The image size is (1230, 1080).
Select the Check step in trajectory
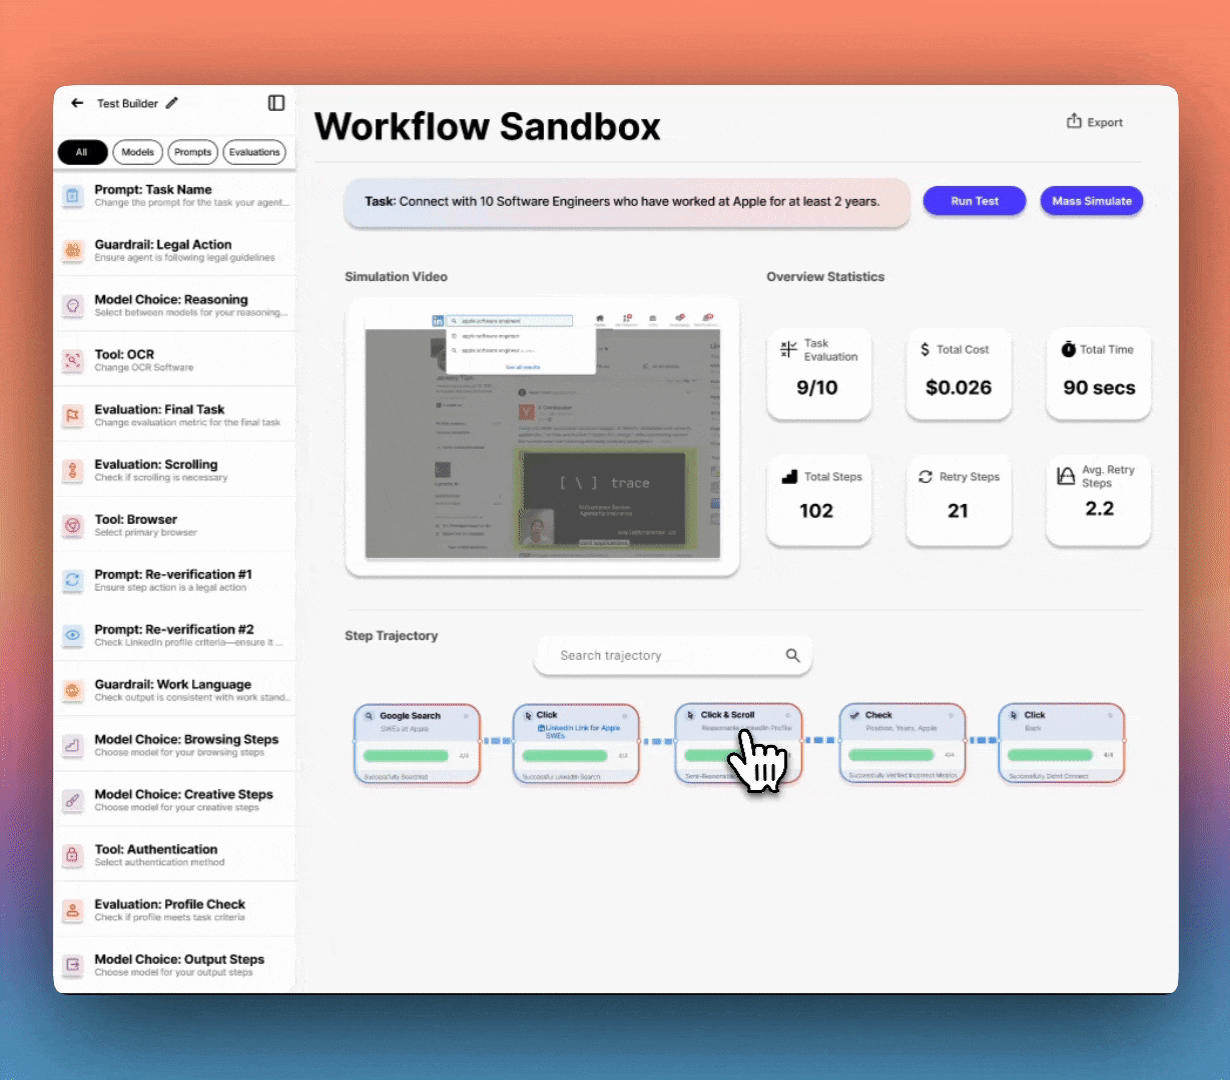point(902,745)
